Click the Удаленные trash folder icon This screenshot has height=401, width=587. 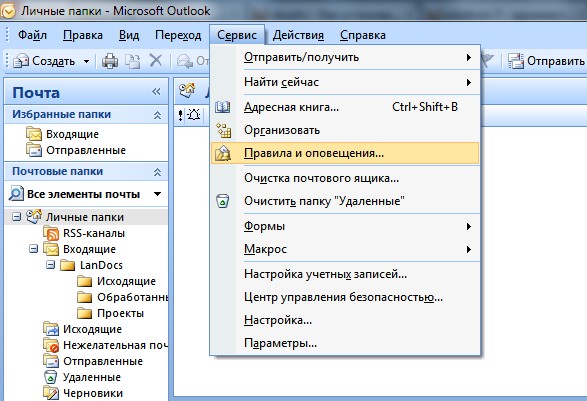(51, 377)
